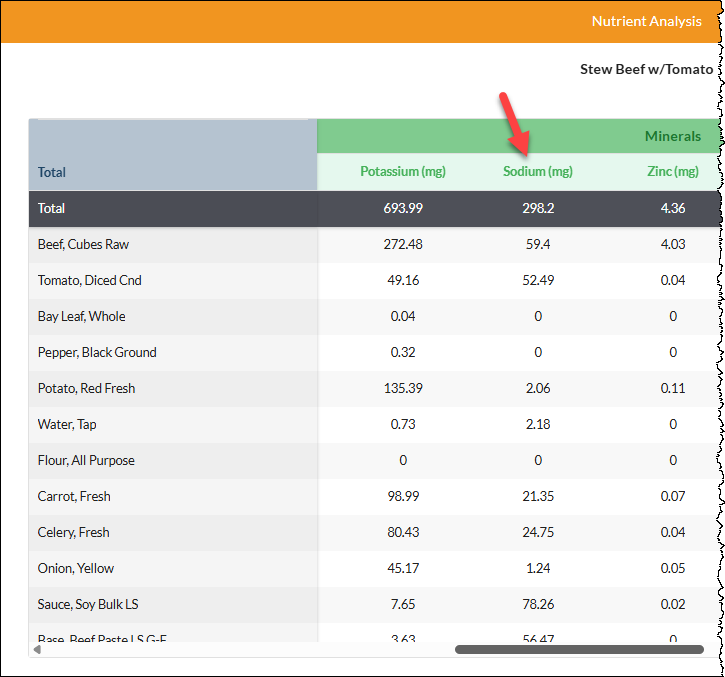The image size is (725, 677).
Task: Select the Sauce, Soy Bulk LS row
Action: tap(375, 605)
